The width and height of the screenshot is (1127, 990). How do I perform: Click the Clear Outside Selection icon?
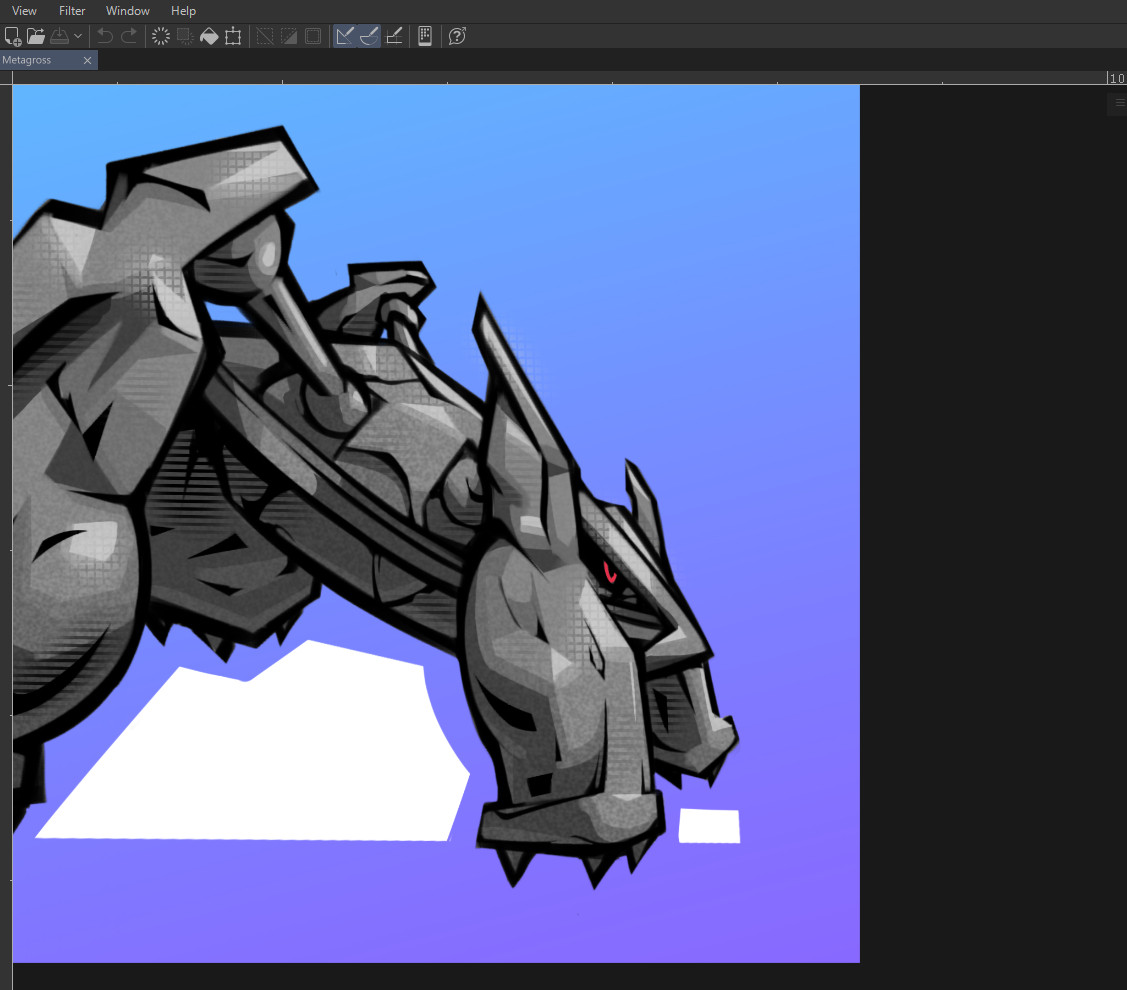[185, 36]
